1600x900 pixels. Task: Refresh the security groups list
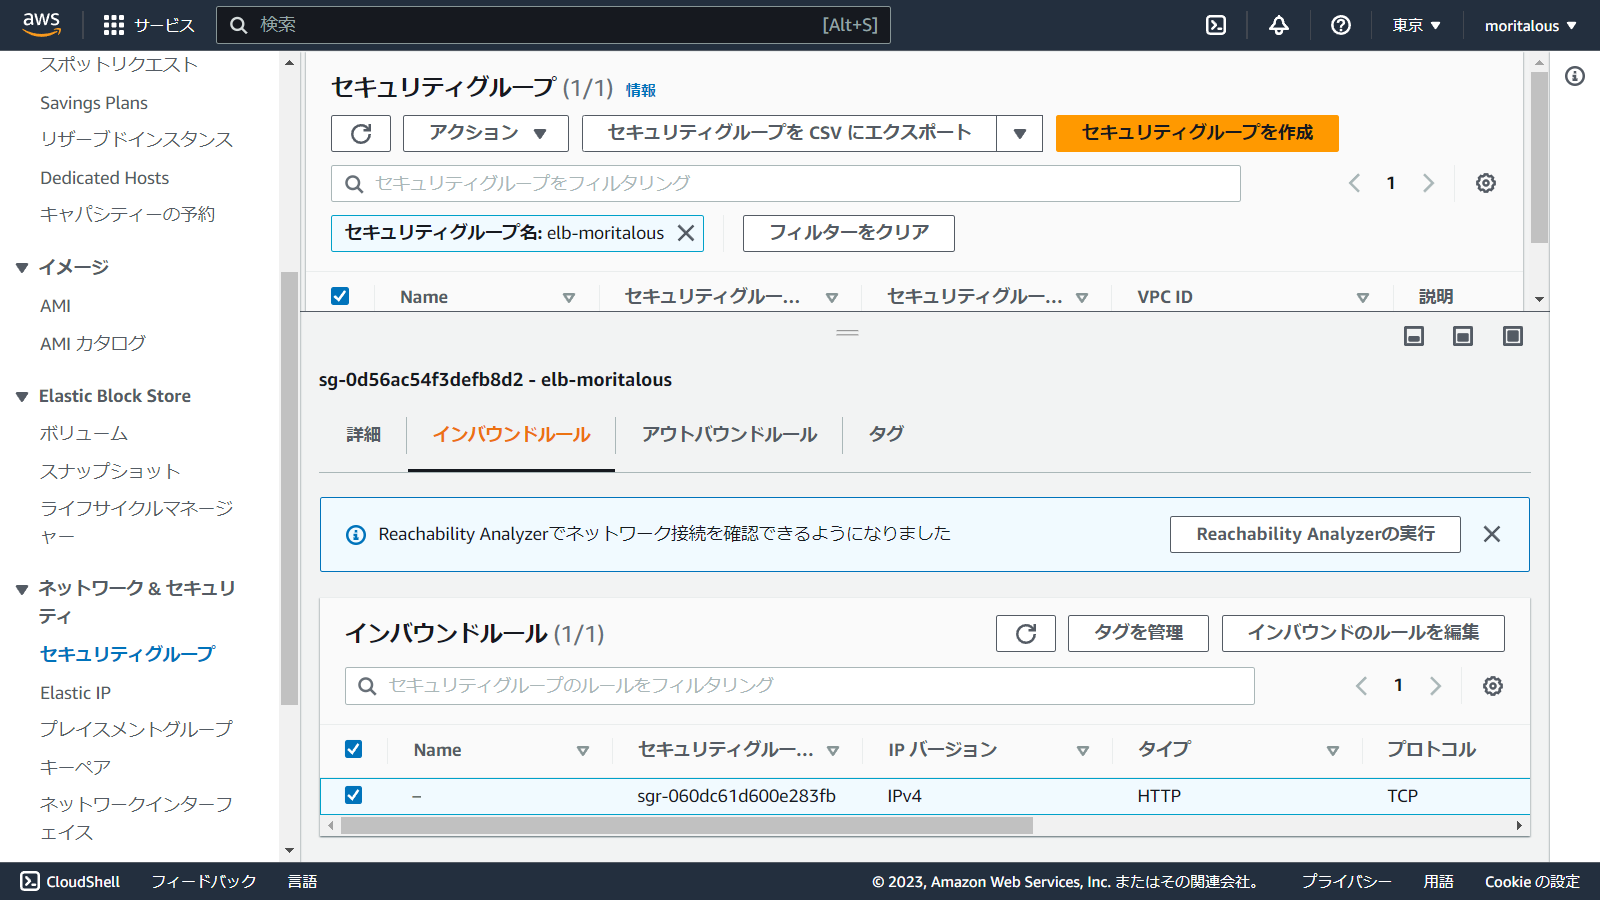tap(360, 133)
